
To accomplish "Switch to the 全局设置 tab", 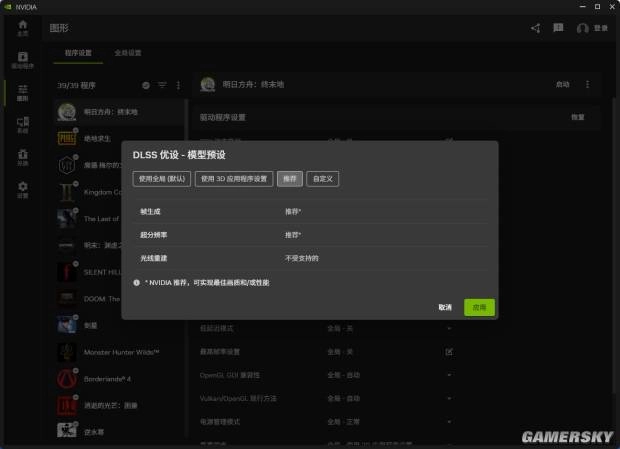I will (x=128, y=52).
